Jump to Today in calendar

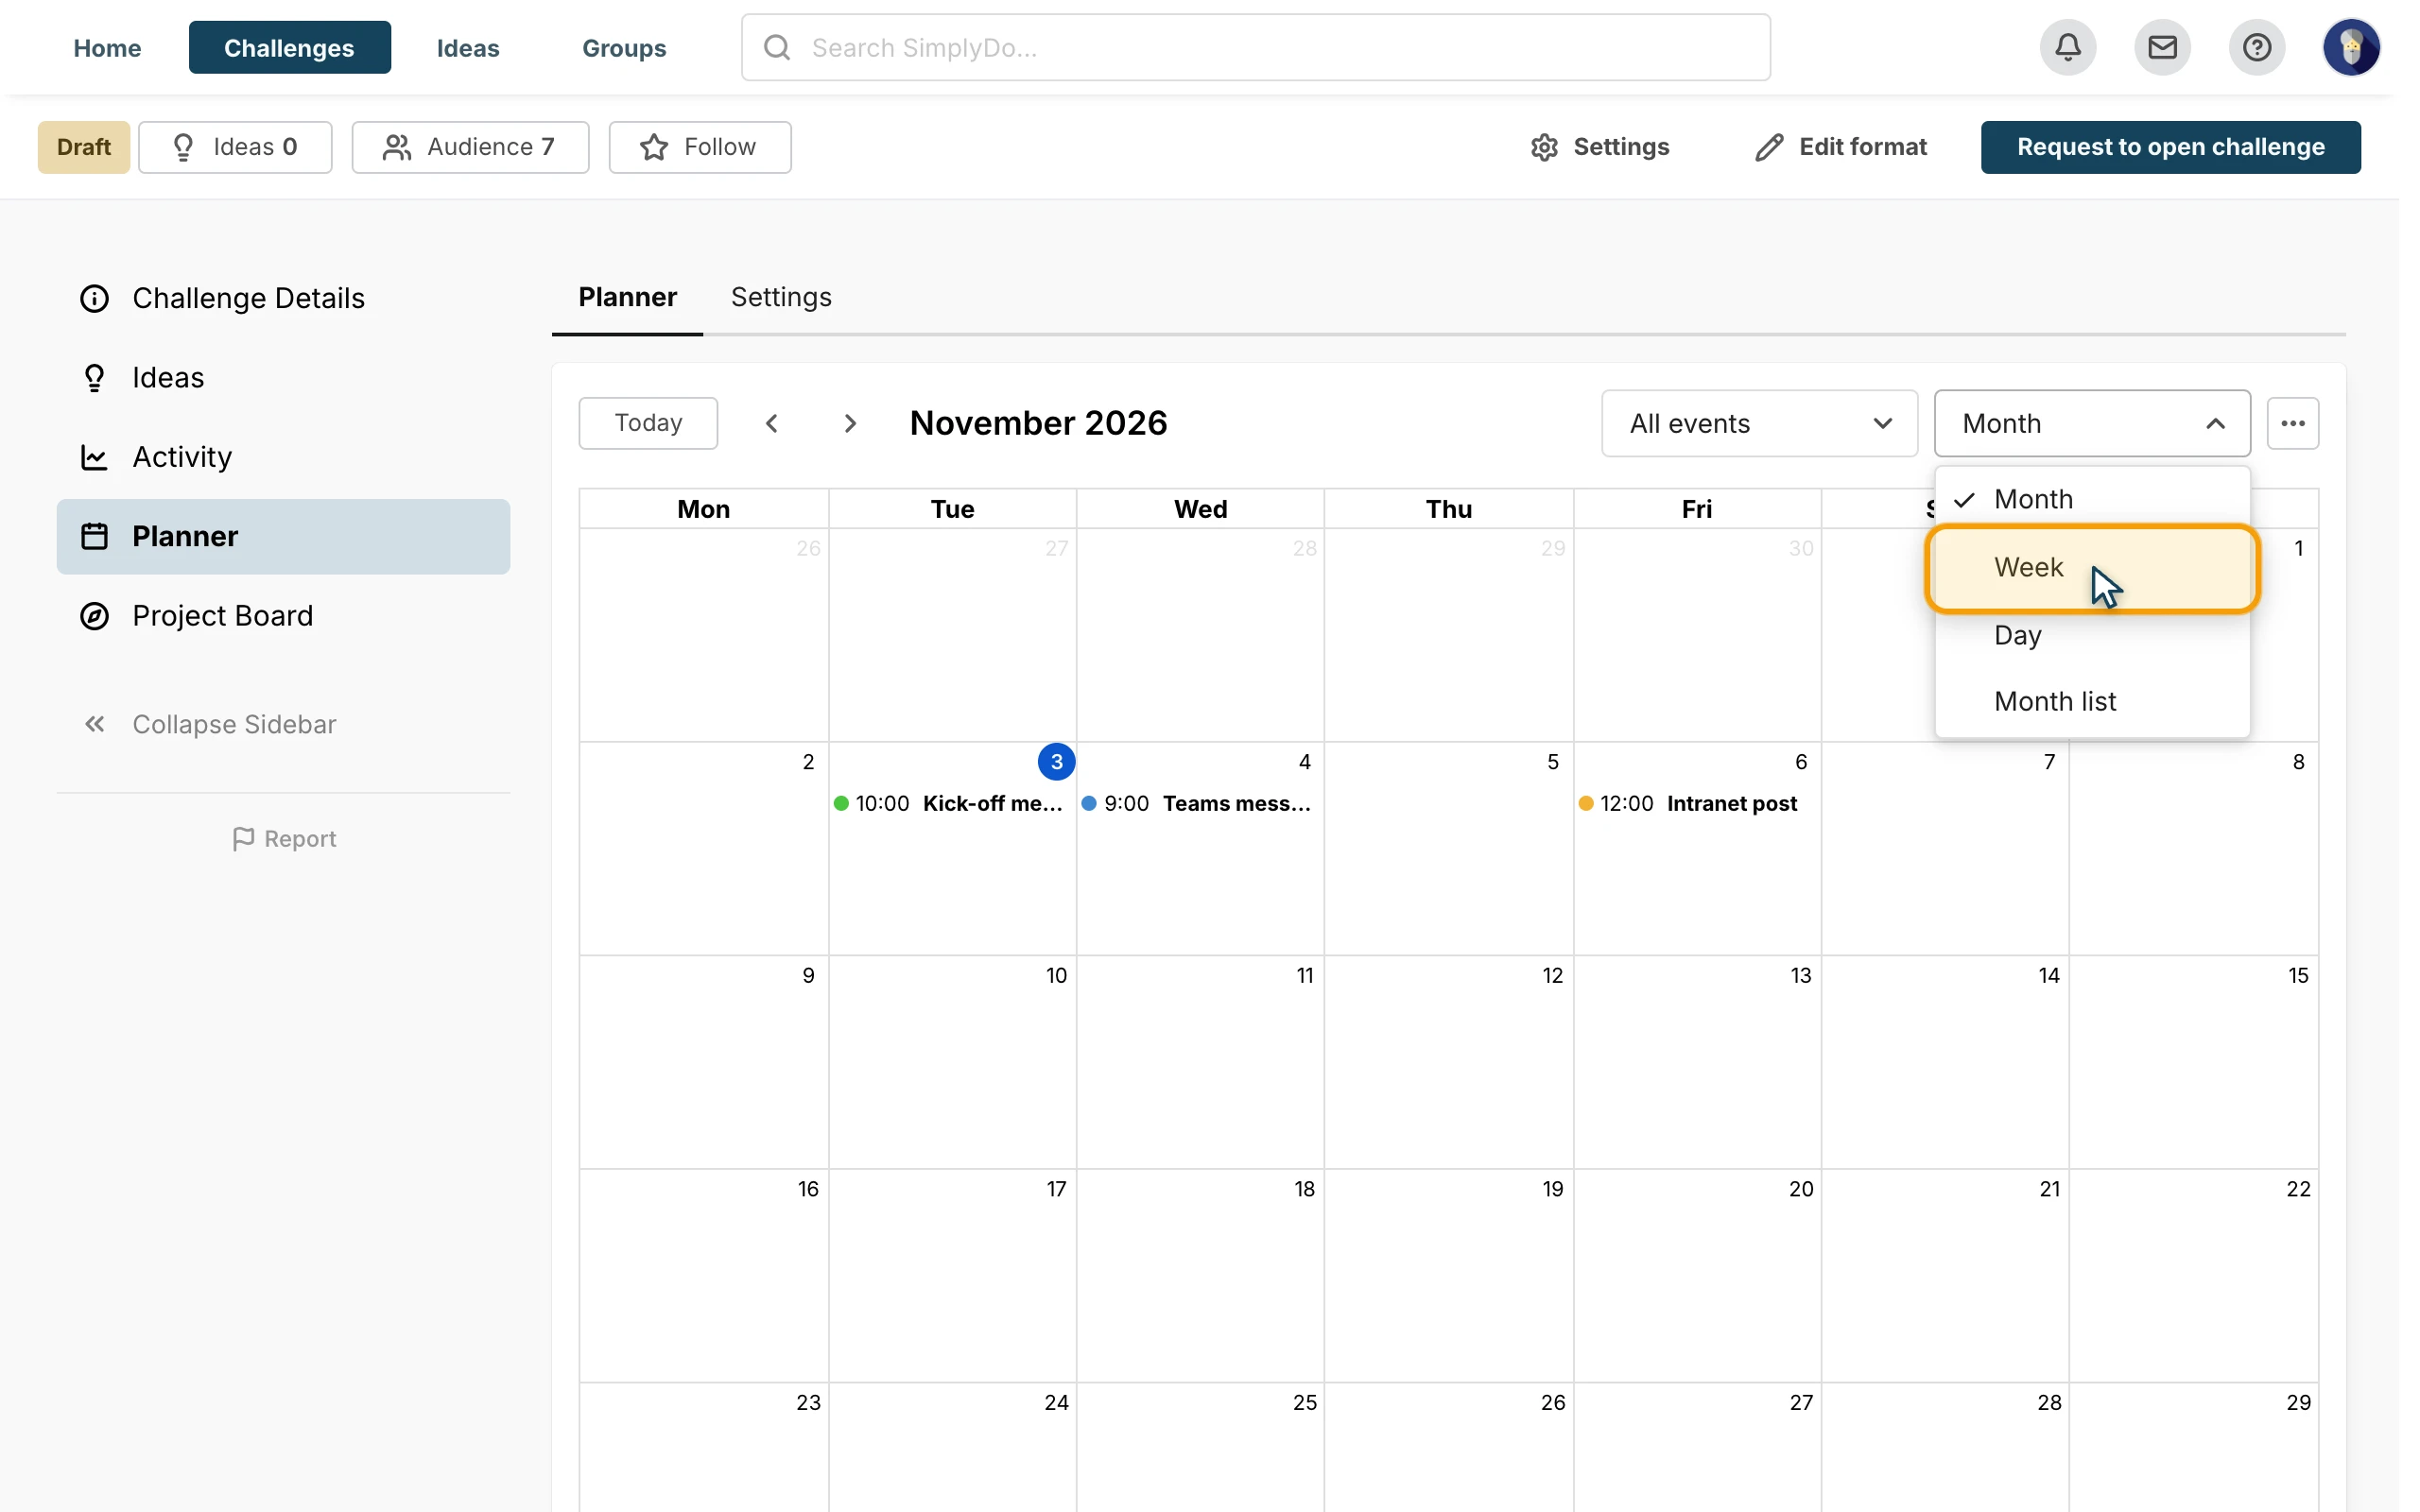pos(648,423)
